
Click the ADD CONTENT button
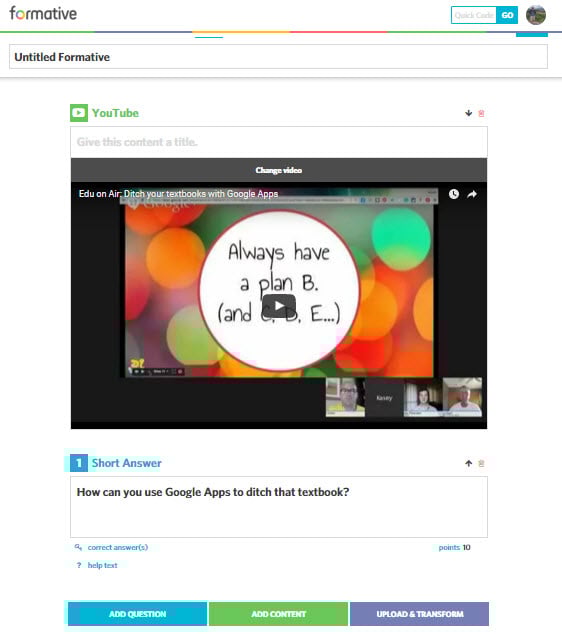point(279,614)
